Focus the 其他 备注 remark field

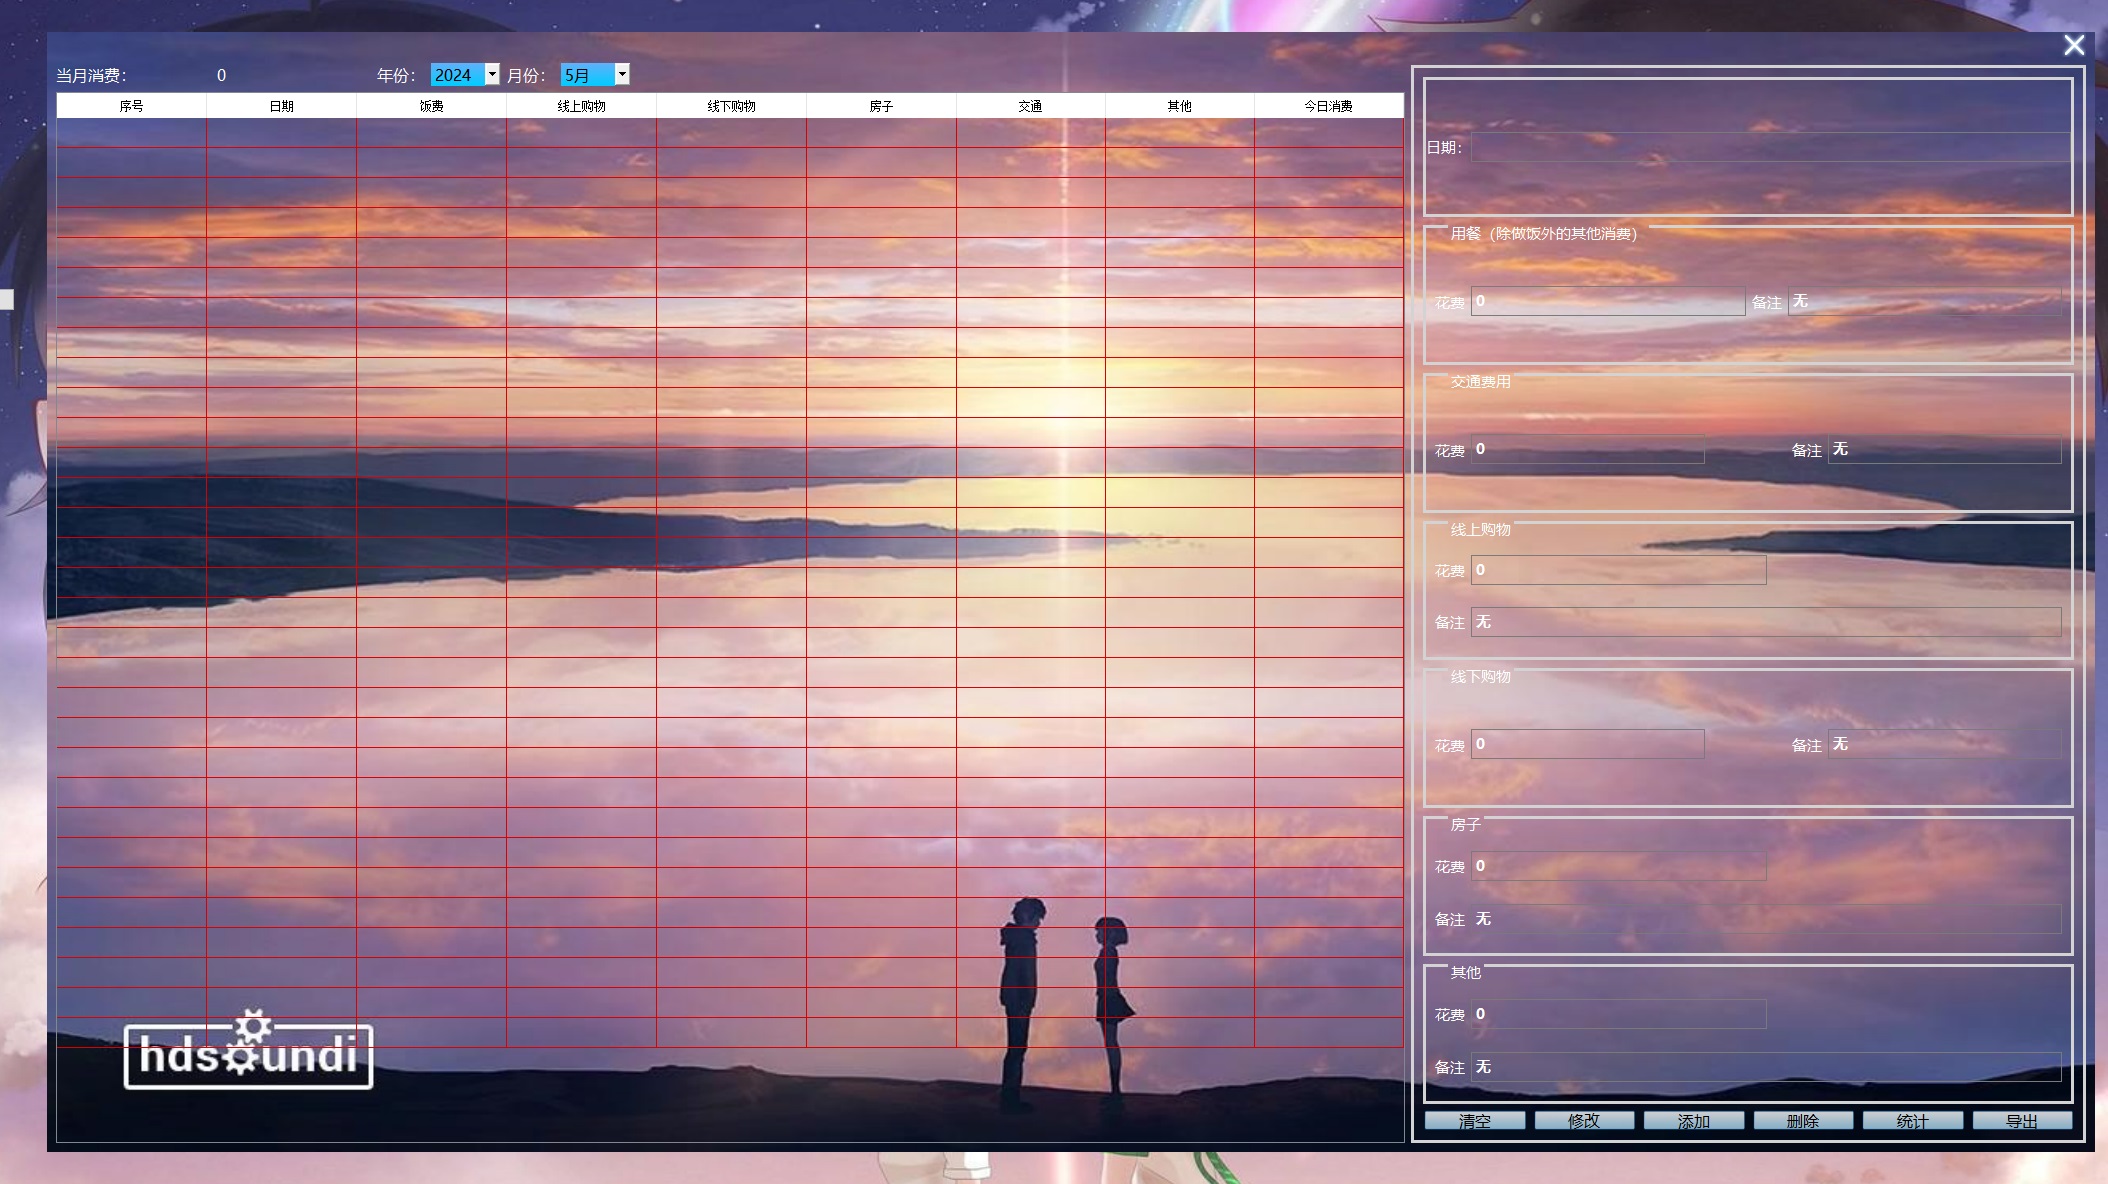1766,1067
